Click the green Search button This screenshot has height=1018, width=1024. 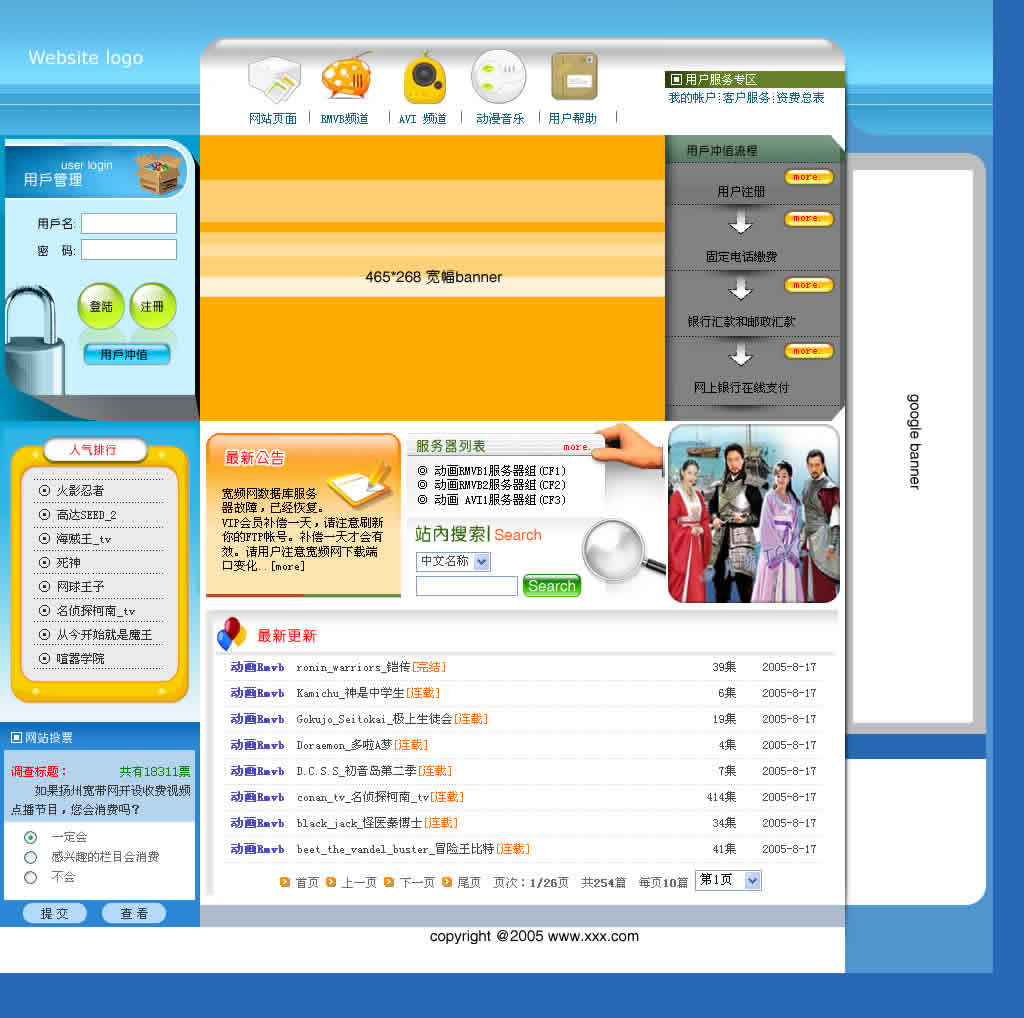[x=551, y=587]
